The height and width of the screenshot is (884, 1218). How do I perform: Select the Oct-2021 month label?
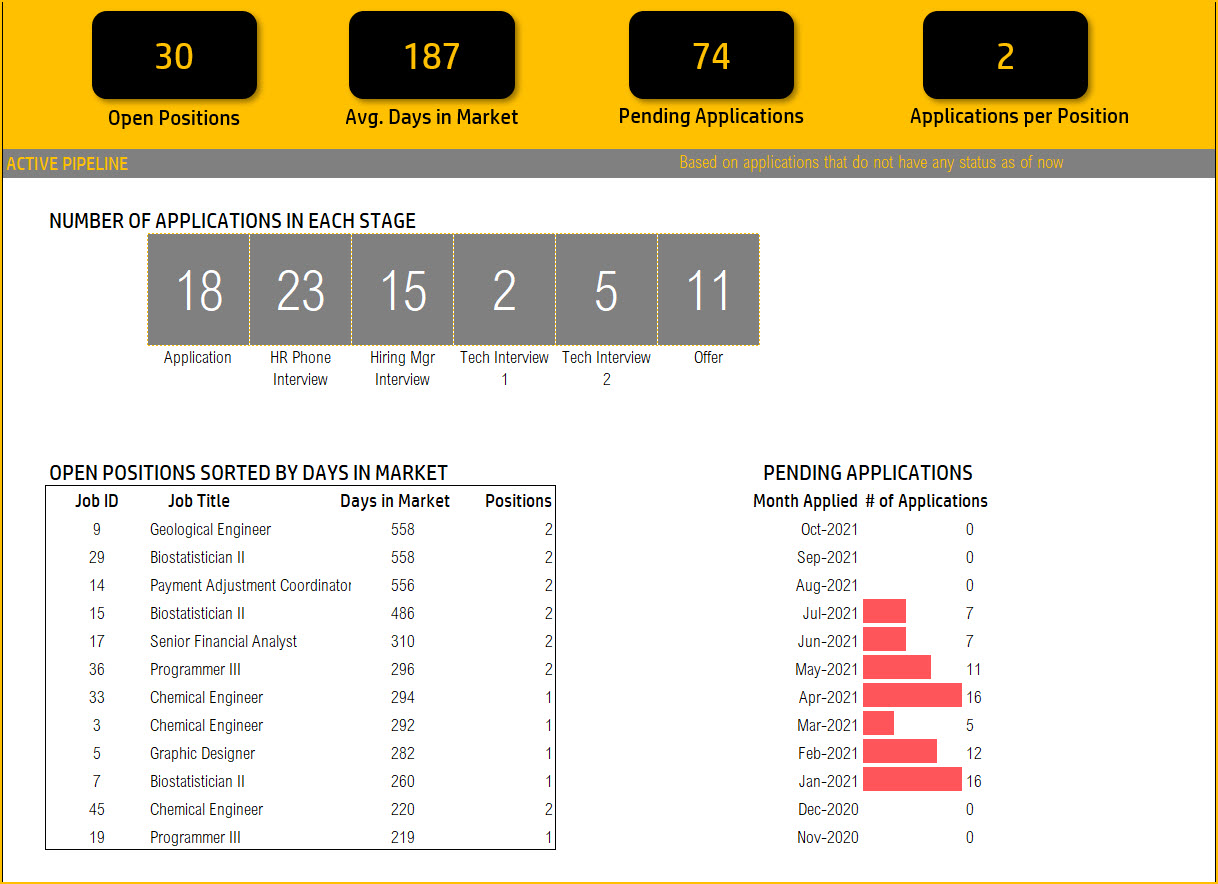[x=829, y=529]
